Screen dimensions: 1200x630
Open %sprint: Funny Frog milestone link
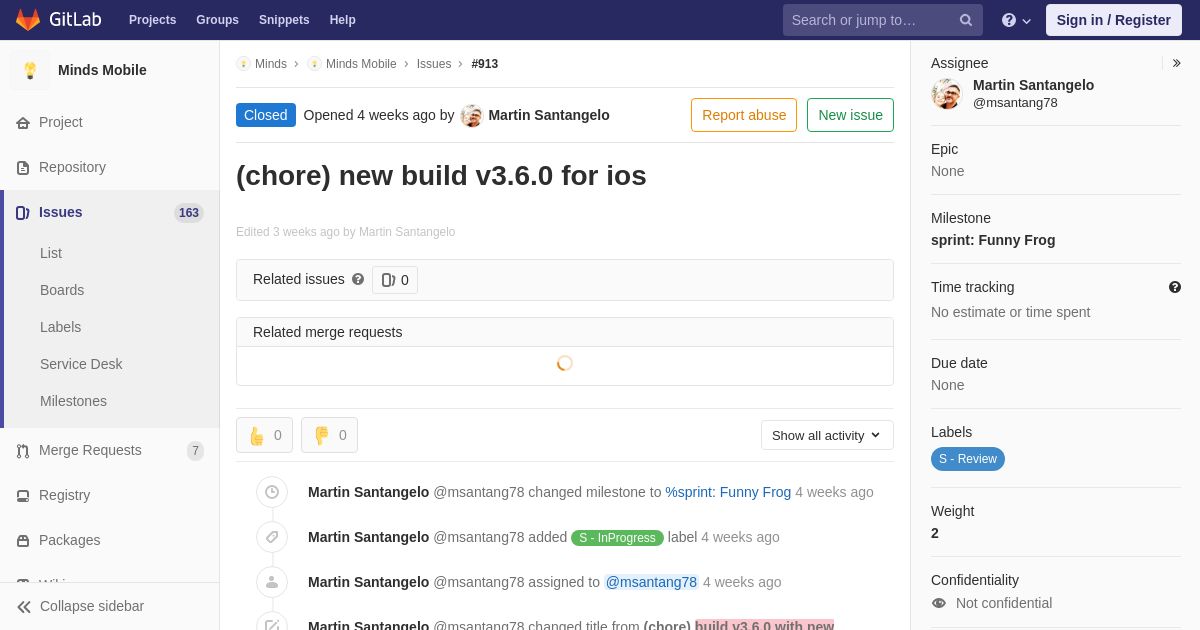point(728,492)
